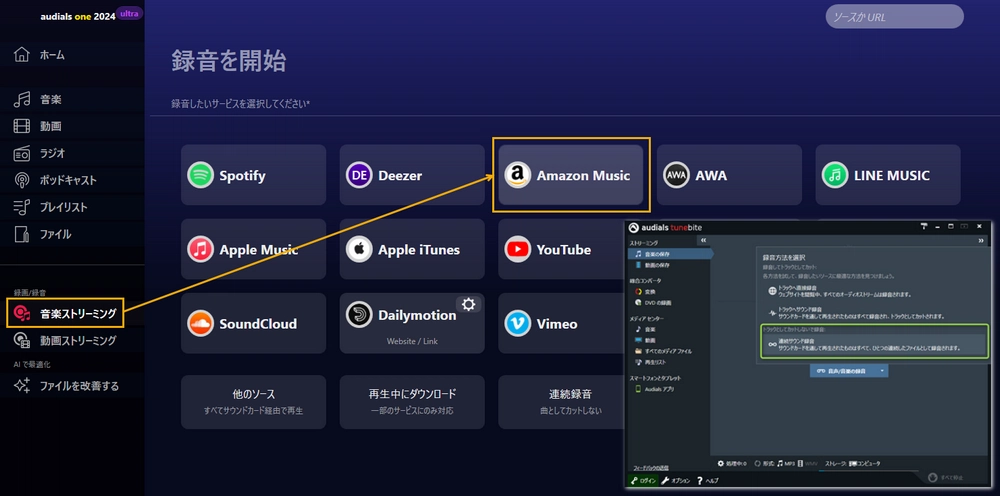Open the dropdown arrow beside 音声/音楽の録音
The height and width of the screenshot is (496, 1000).
(x=881, y=370)
